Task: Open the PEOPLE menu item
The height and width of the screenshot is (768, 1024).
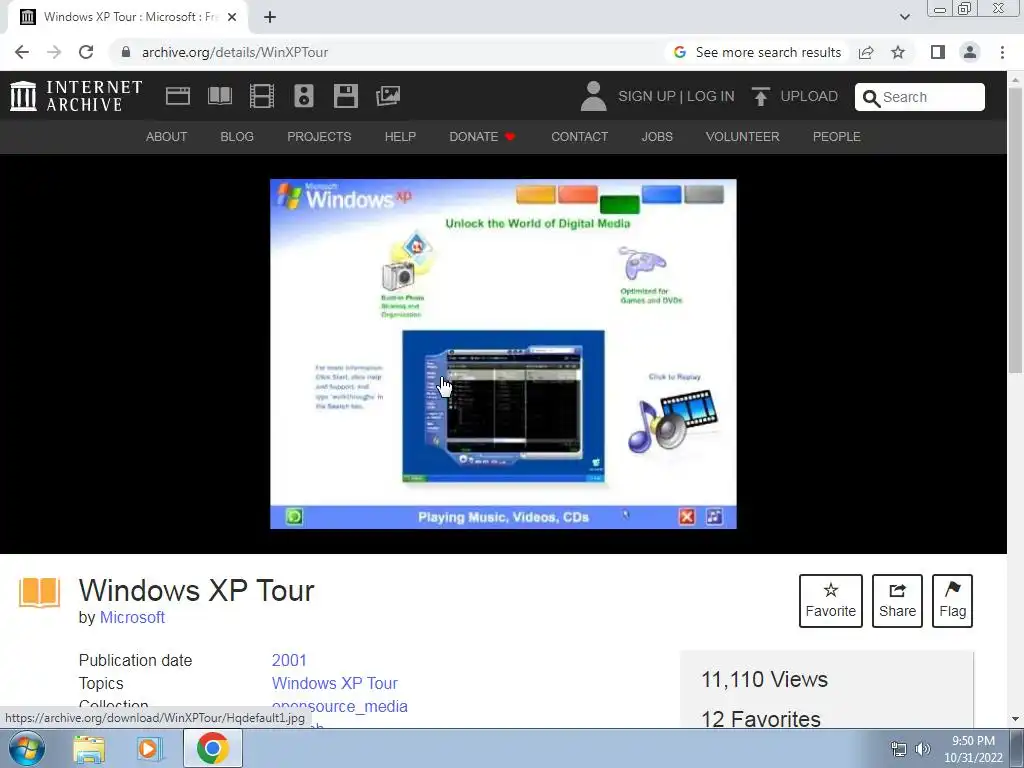Action: coord(837,136)
